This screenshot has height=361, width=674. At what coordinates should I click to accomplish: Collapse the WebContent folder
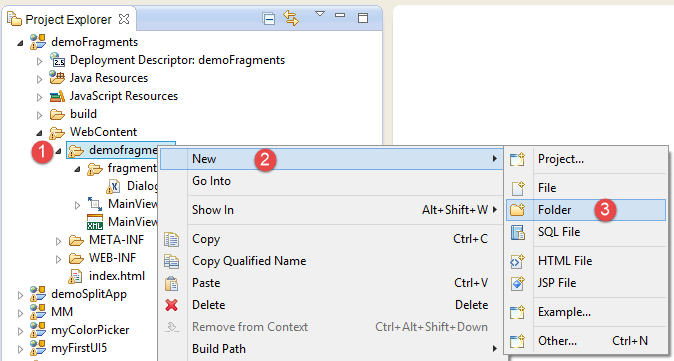point(40,133)
